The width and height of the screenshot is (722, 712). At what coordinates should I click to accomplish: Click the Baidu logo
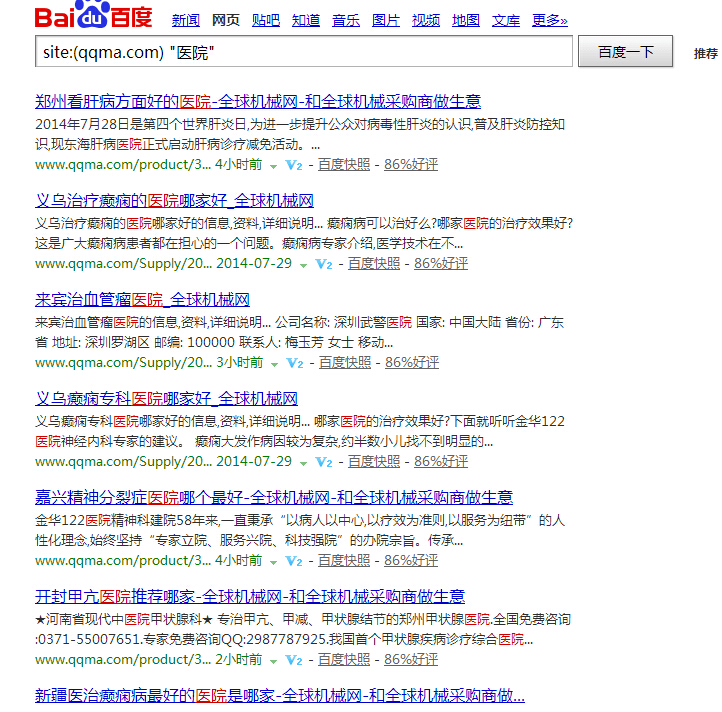[93, 14]
